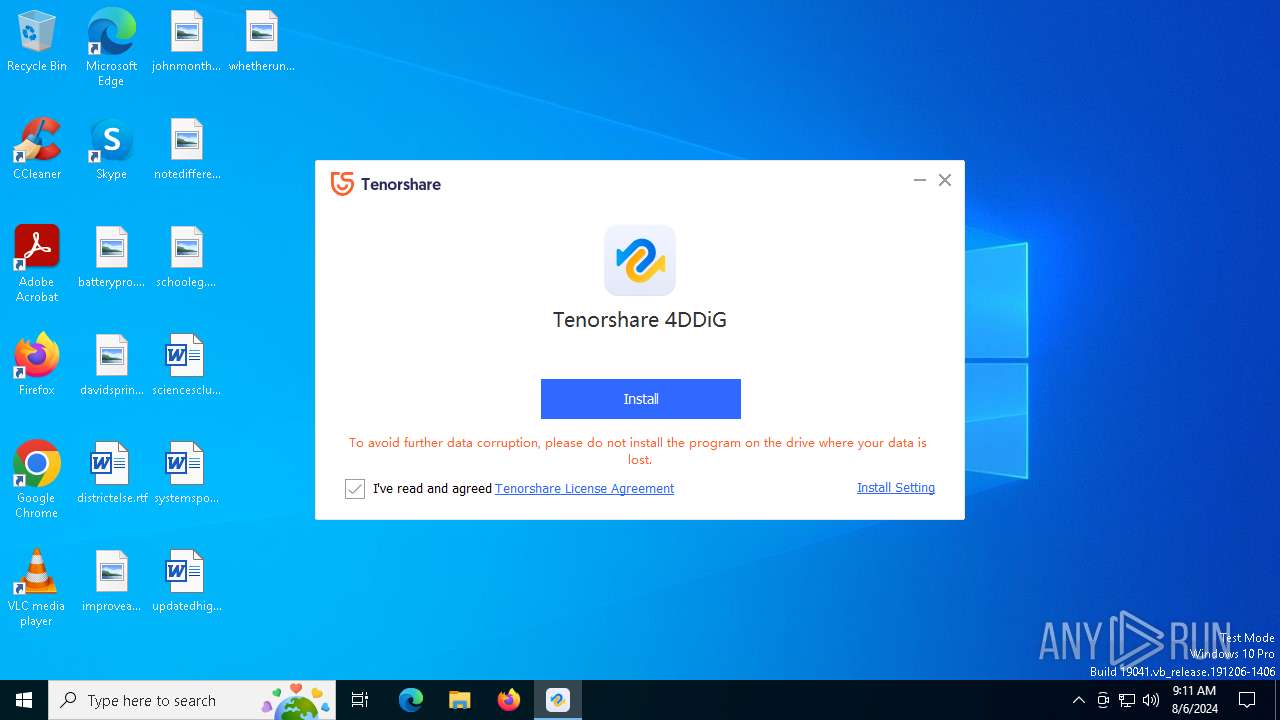Click the 4DDiG installer taskbar button
The height and width of the screenshot is (720, 1280).
(x=558, y=700)
